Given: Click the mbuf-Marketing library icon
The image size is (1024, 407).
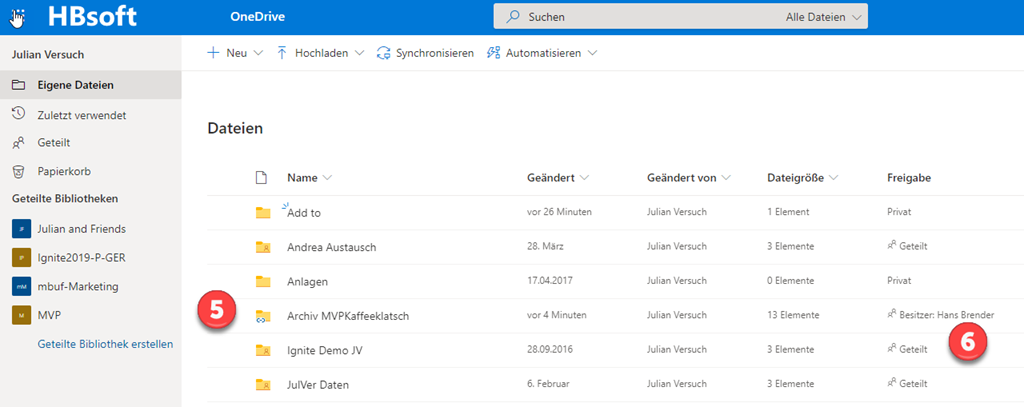Looking at the screenshot, I should pos(21,286).
